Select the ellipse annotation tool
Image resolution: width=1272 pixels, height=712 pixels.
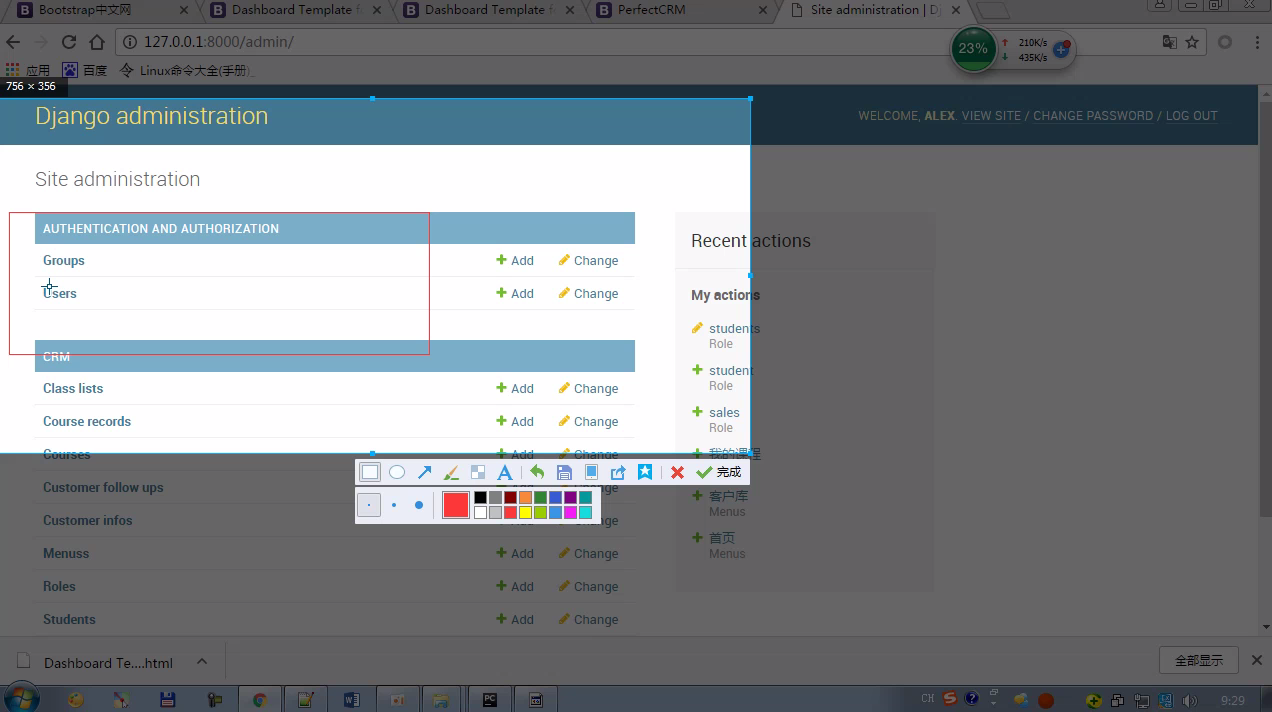point(397,472)
